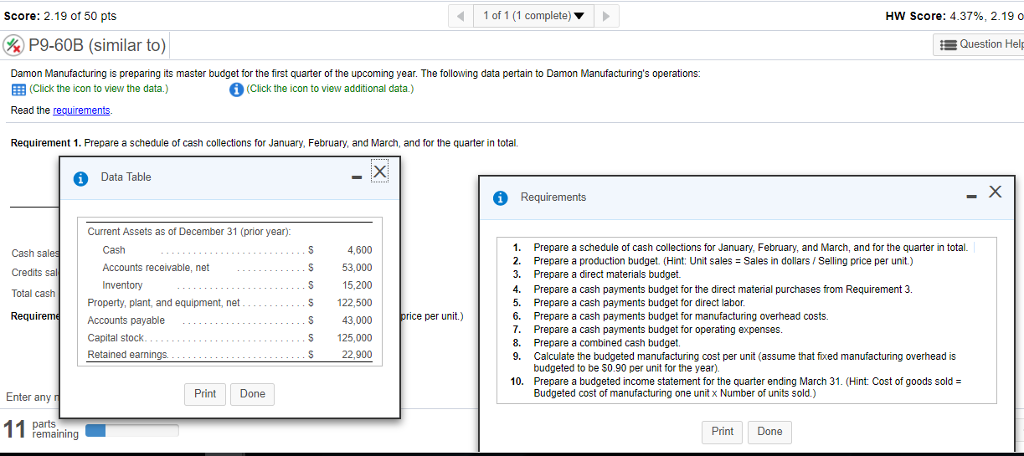1024x456 pixels.
Task: Click requirement 3 direct materials budget text
Action: coord(607,273)
